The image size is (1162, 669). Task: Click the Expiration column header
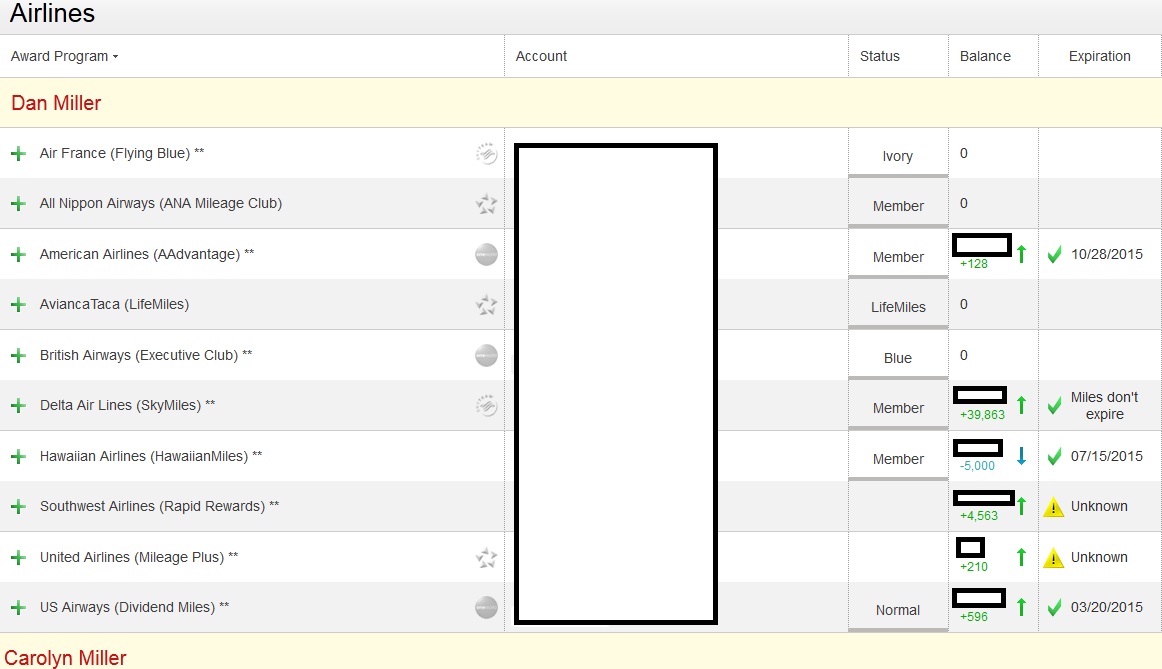pyautogui.click(x=1099, y=57)
